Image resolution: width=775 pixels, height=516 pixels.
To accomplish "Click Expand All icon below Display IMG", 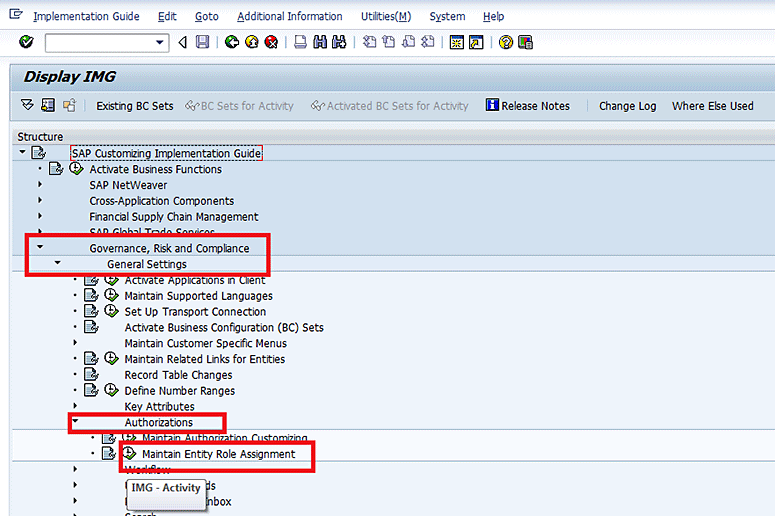I will click(x=27, y=106).
